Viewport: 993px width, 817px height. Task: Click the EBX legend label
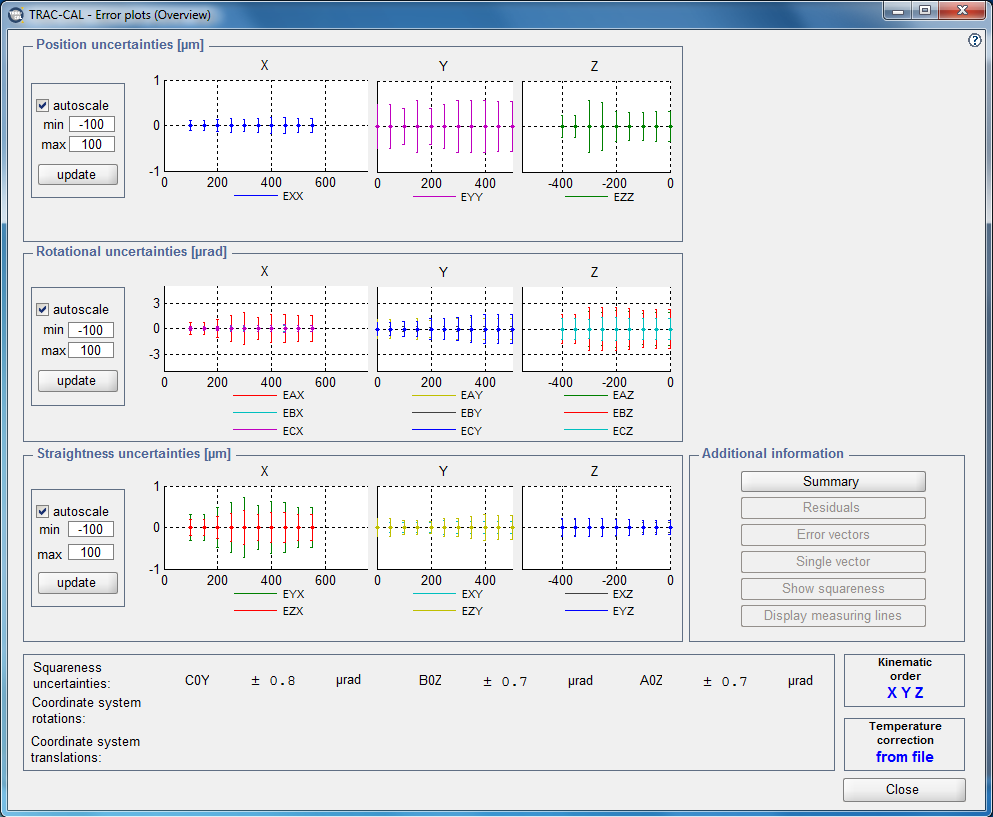coord(293,413)
